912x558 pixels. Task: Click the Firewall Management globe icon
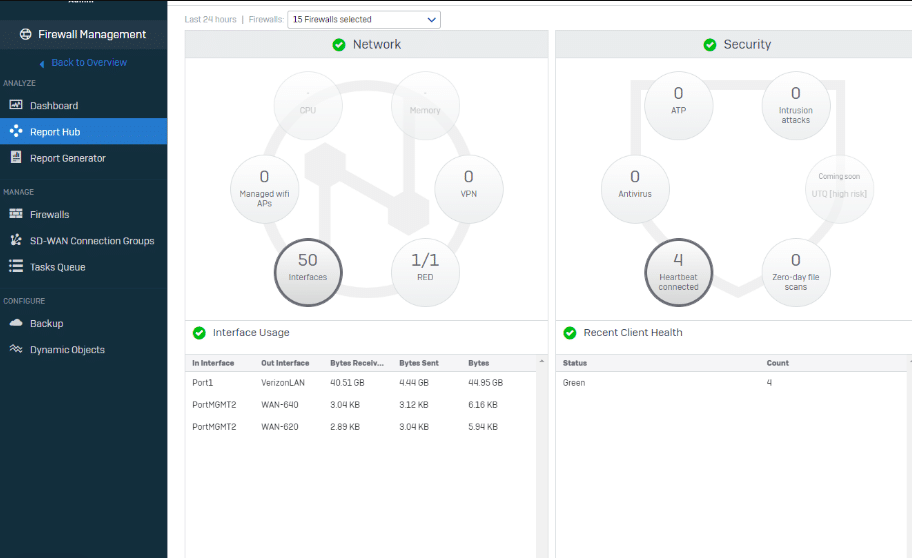point(26,34)
